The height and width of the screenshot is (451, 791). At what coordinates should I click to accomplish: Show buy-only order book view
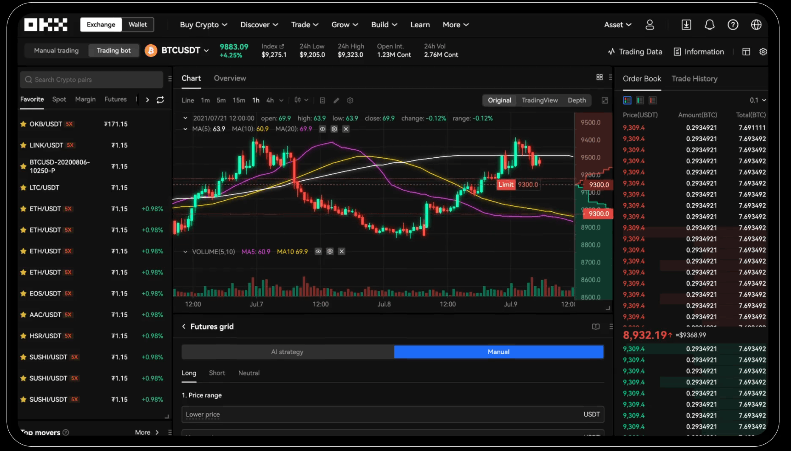[640, 100]
